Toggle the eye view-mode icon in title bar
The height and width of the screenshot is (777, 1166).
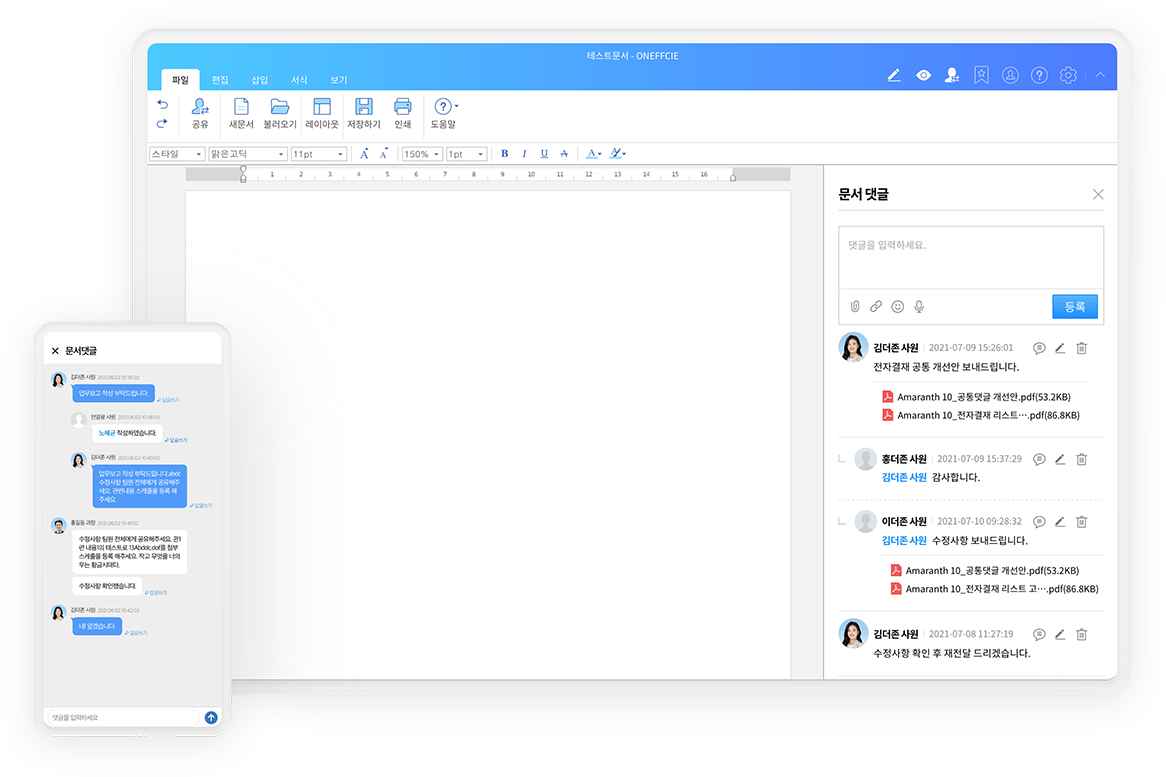pos(923,75)
